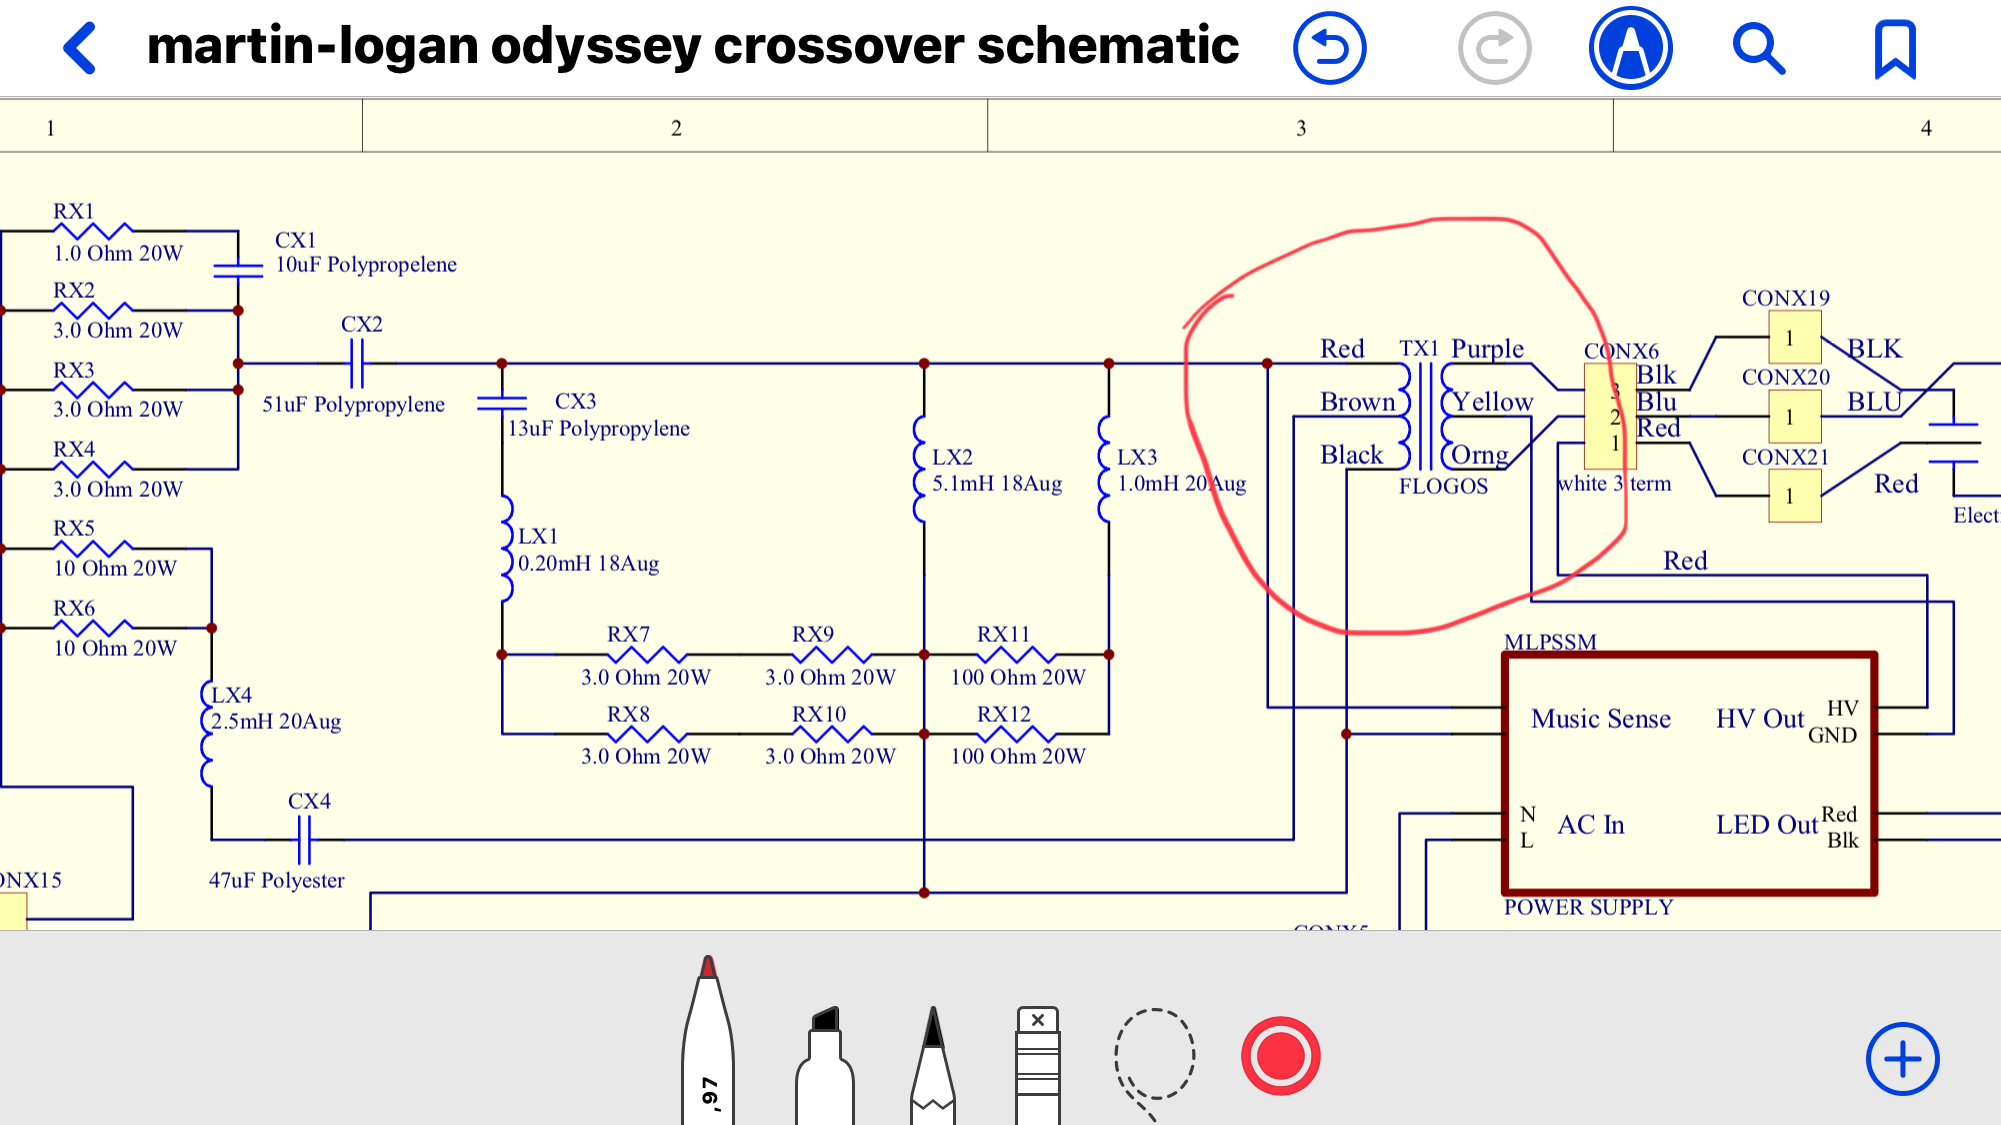Tap the white 3 term note
Screen dimensions: 2001x1125
click(x=1614, y=484)
